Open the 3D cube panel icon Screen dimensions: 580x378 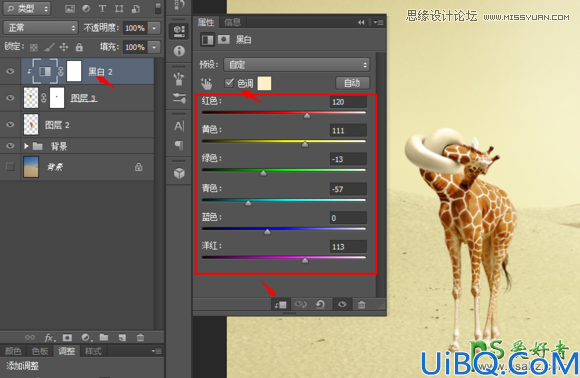pyautogui.click(x=179, y=173)
